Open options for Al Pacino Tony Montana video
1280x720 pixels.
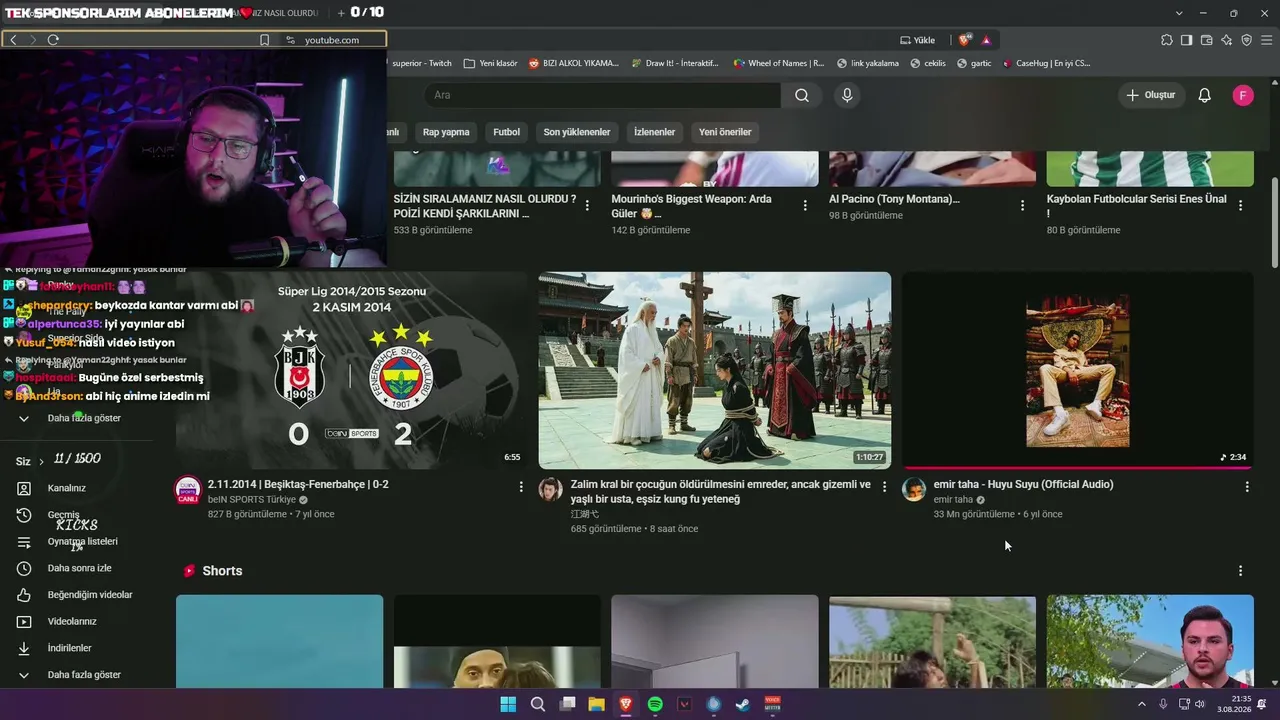click(1022, 205)
